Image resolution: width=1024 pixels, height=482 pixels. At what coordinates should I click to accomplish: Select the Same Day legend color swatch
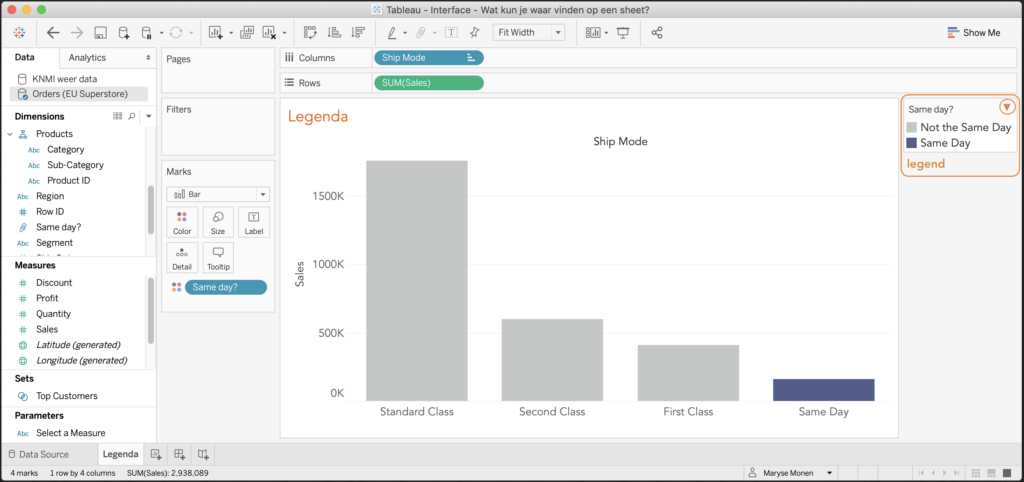(911, 143)
